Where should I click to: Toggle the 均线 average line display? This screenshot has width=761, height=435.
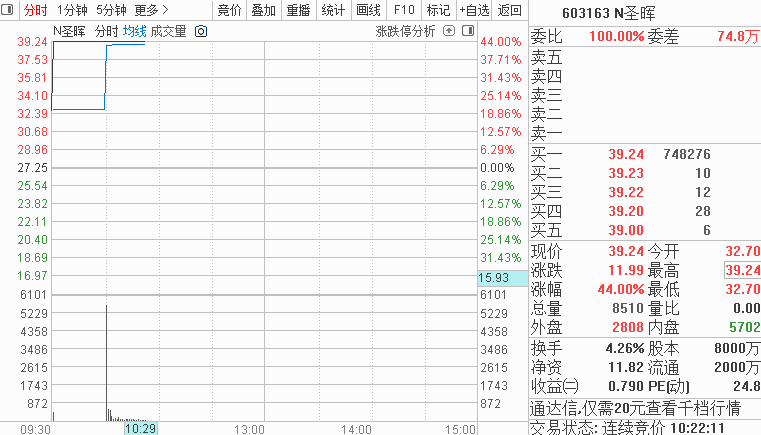134,31
